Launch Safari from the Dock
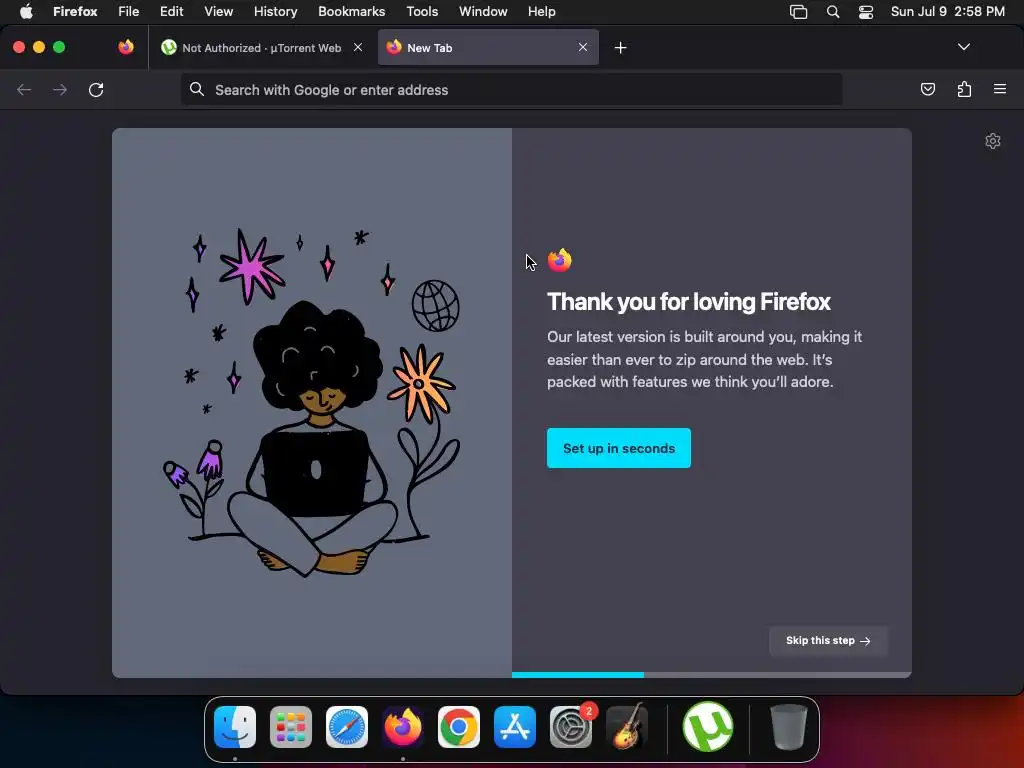Image resolution: width=1024 pixels, height=768 pixels. click(347, 727)
